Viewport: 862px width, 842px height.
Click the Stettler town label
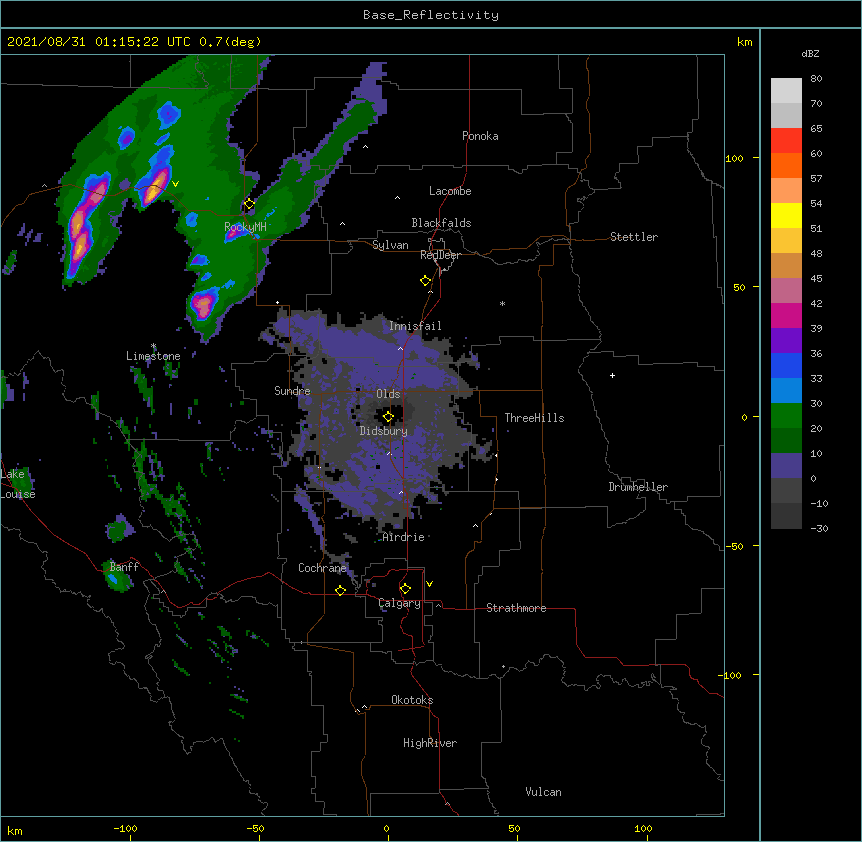click(634, 237)
